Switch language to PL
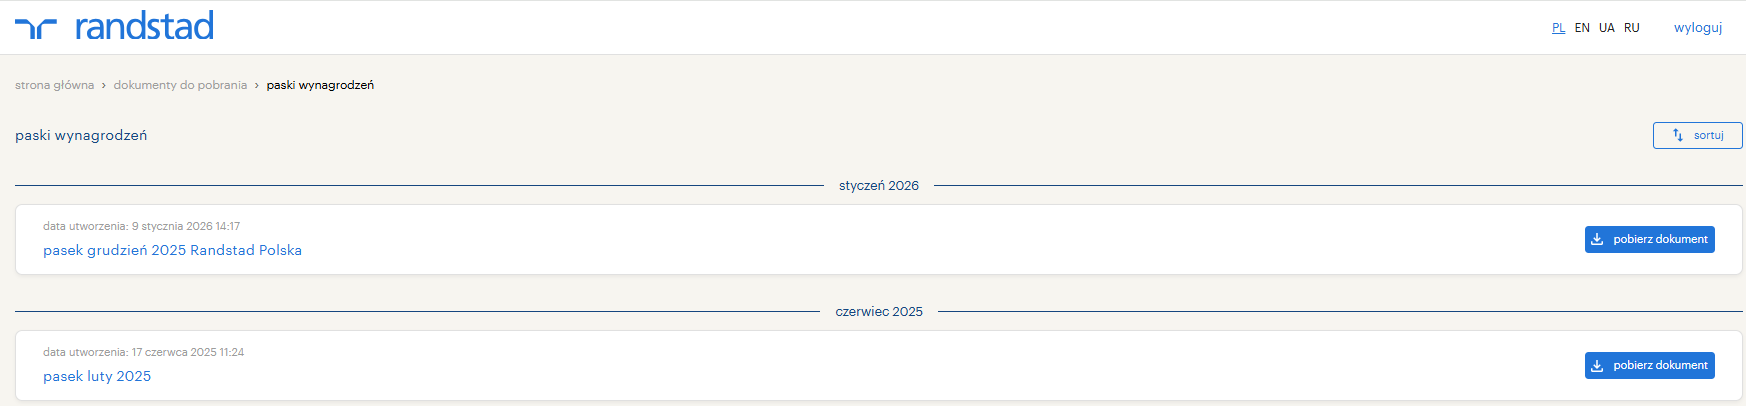This screenshot has height=406, width=1746. pyautogui.click(x=1558, y=28)
